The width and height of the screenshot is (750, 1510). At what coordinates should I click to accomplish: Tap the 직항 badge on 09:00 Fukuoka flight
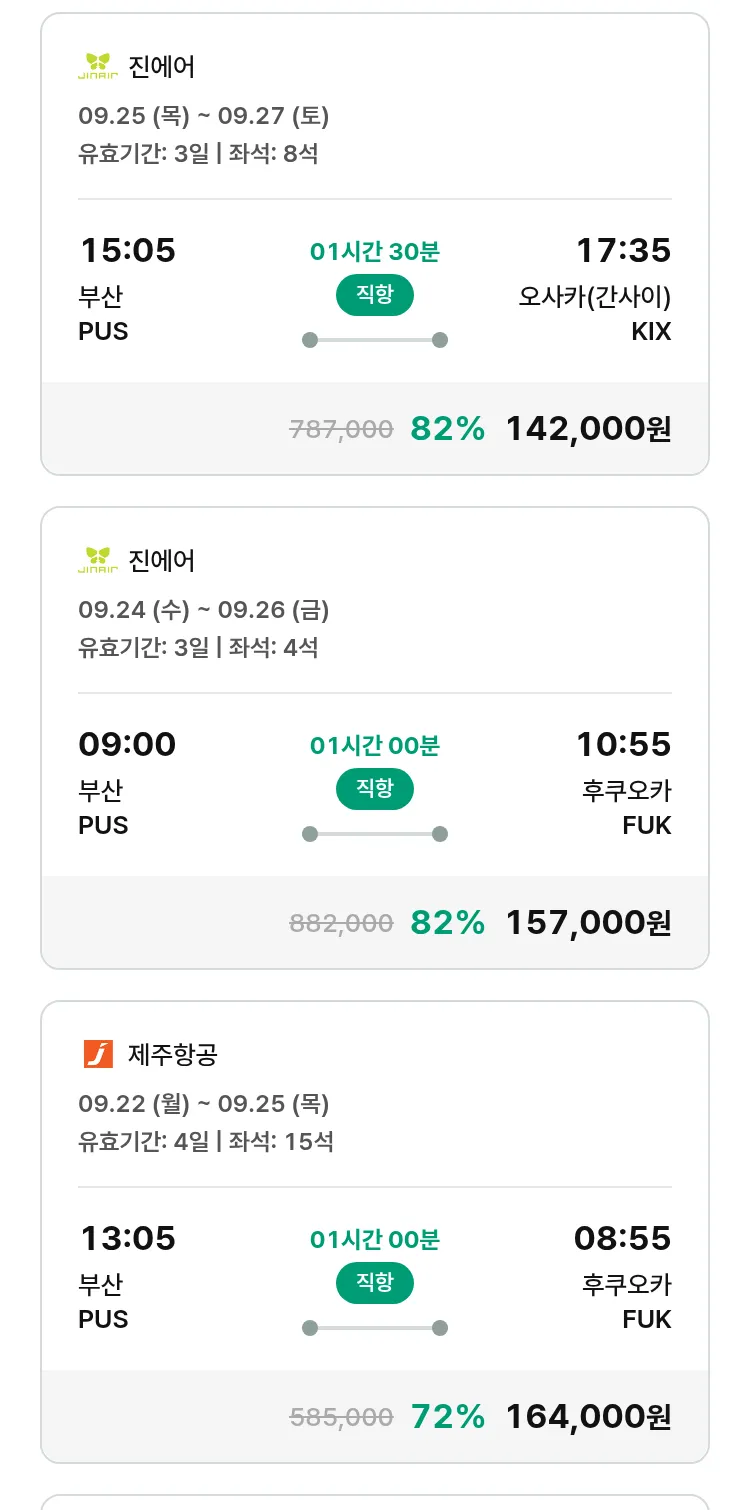[x=374, y=789]
